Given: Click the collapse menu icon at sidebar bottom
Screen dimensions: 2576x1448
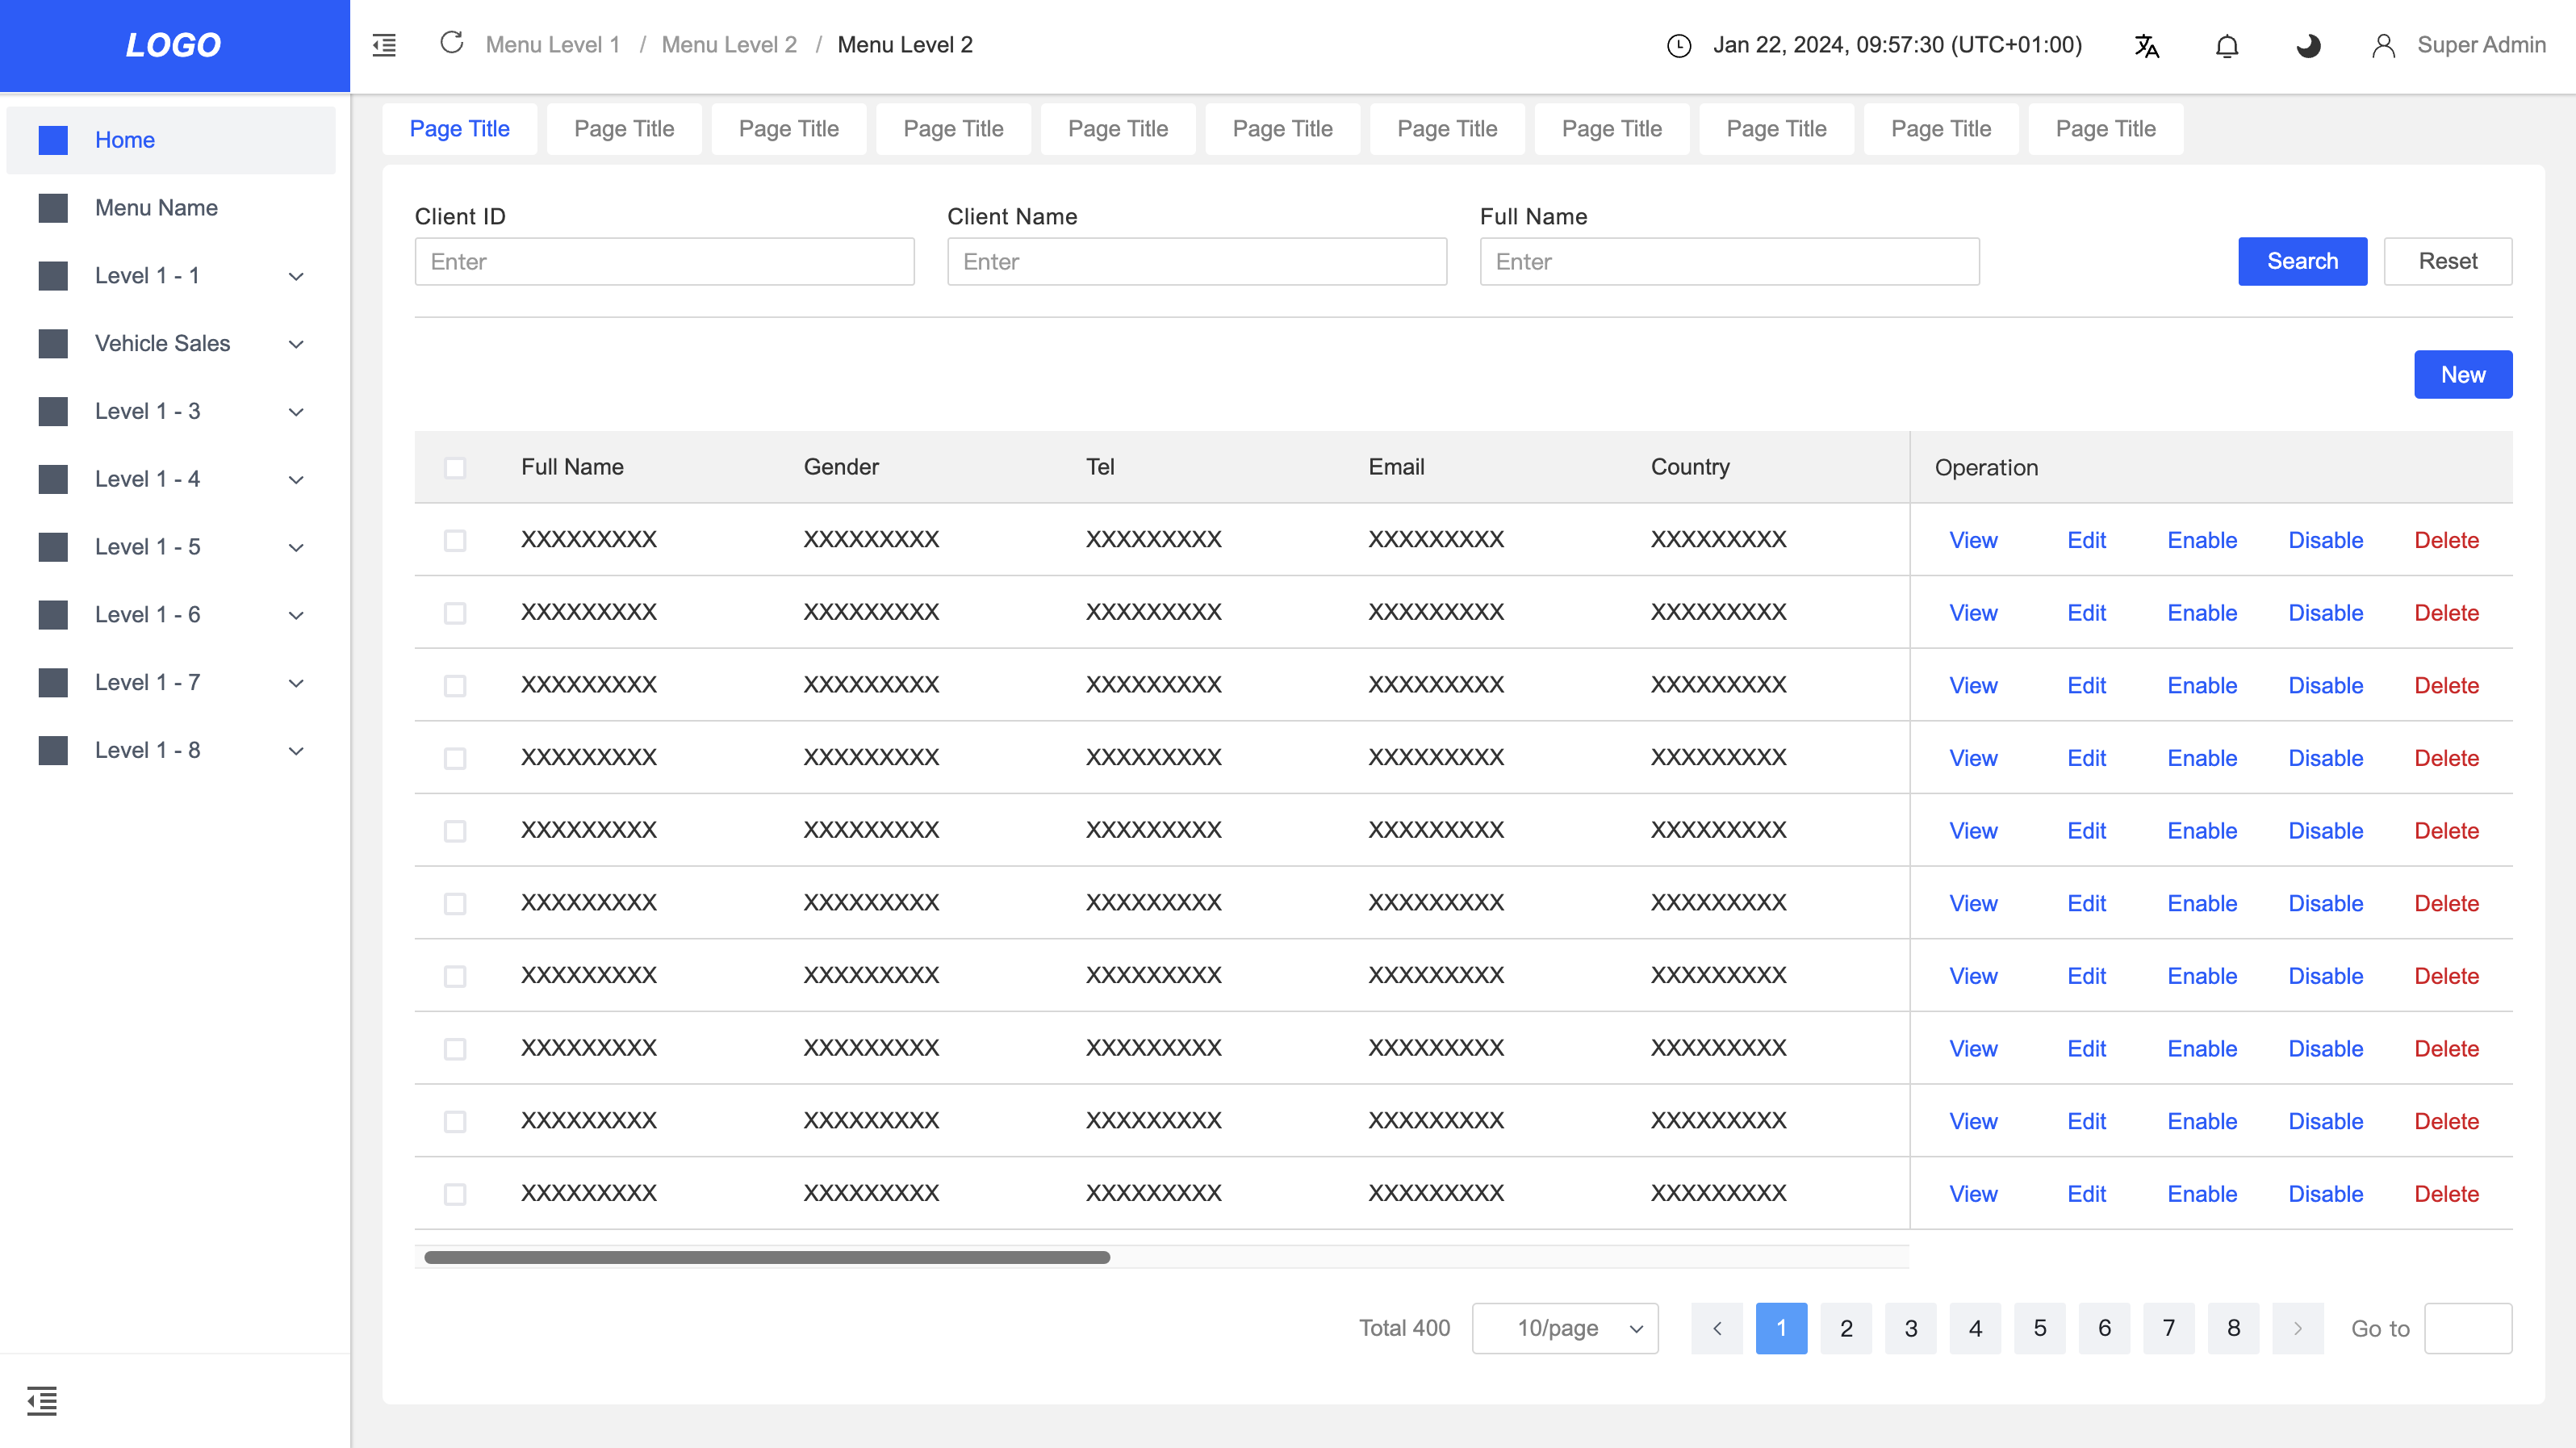Looking at the screenshot, I should tap(42, 1401).
